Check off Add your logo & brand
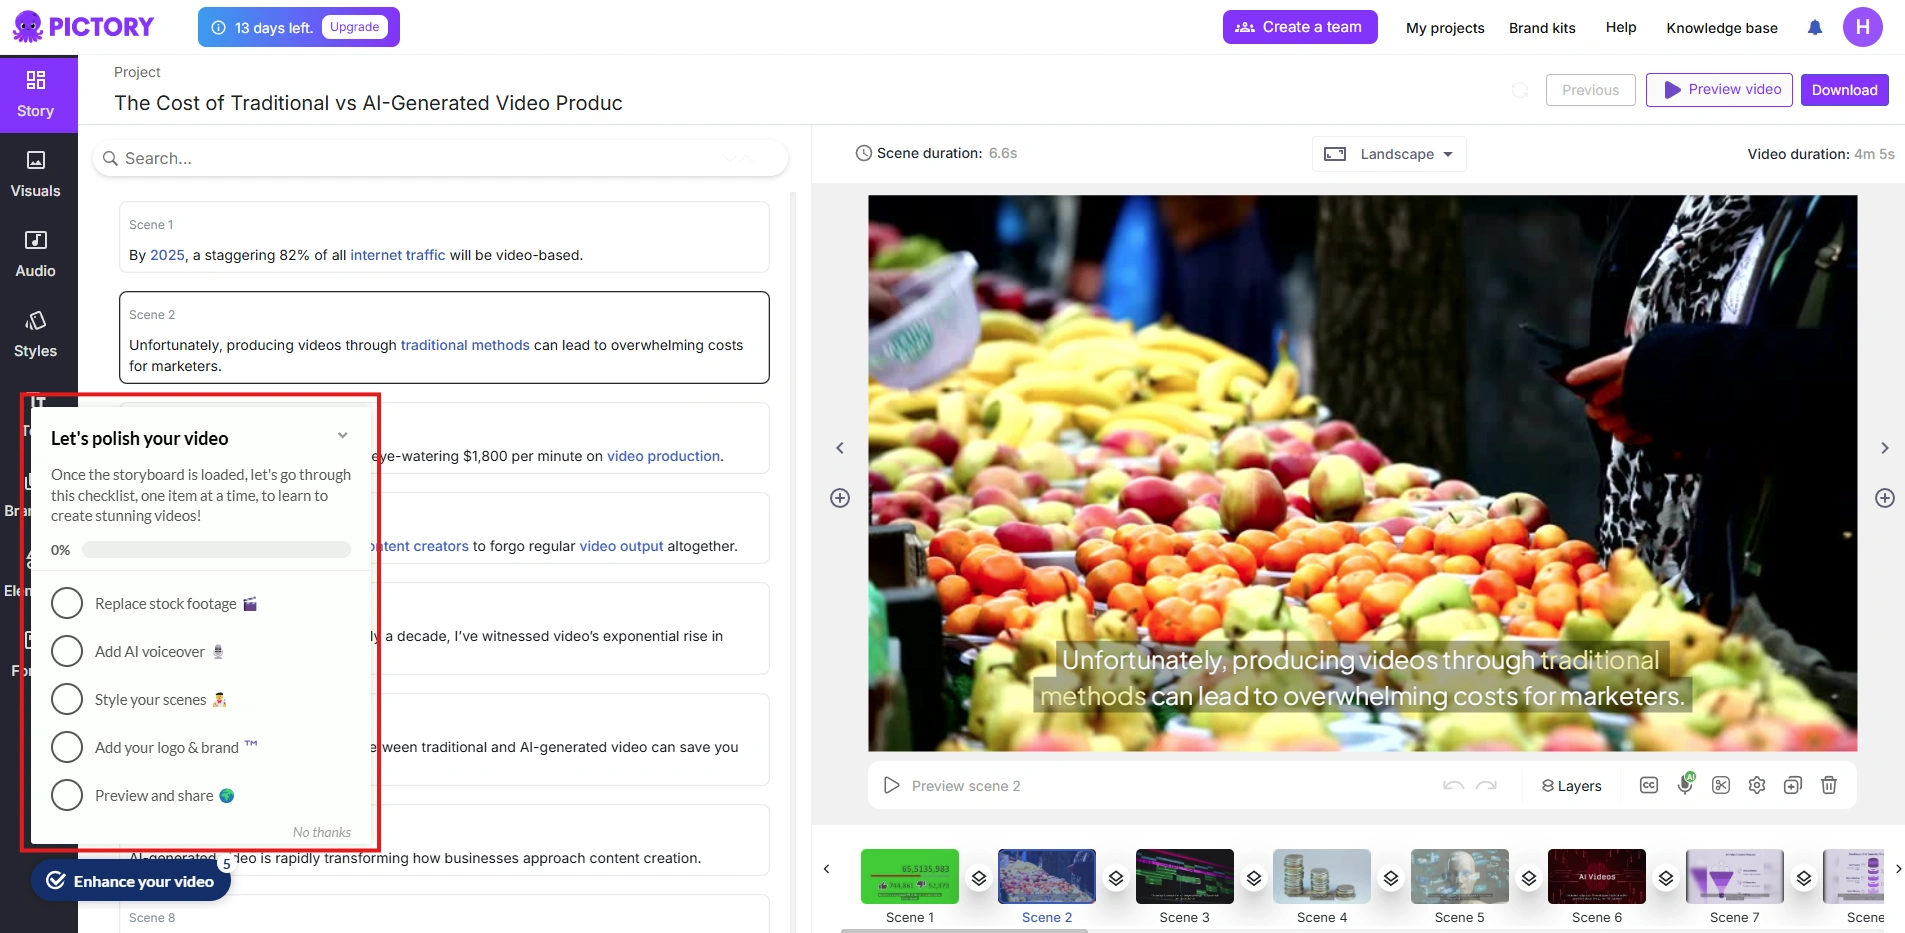Screen dimensions: 1905x933 67,747
